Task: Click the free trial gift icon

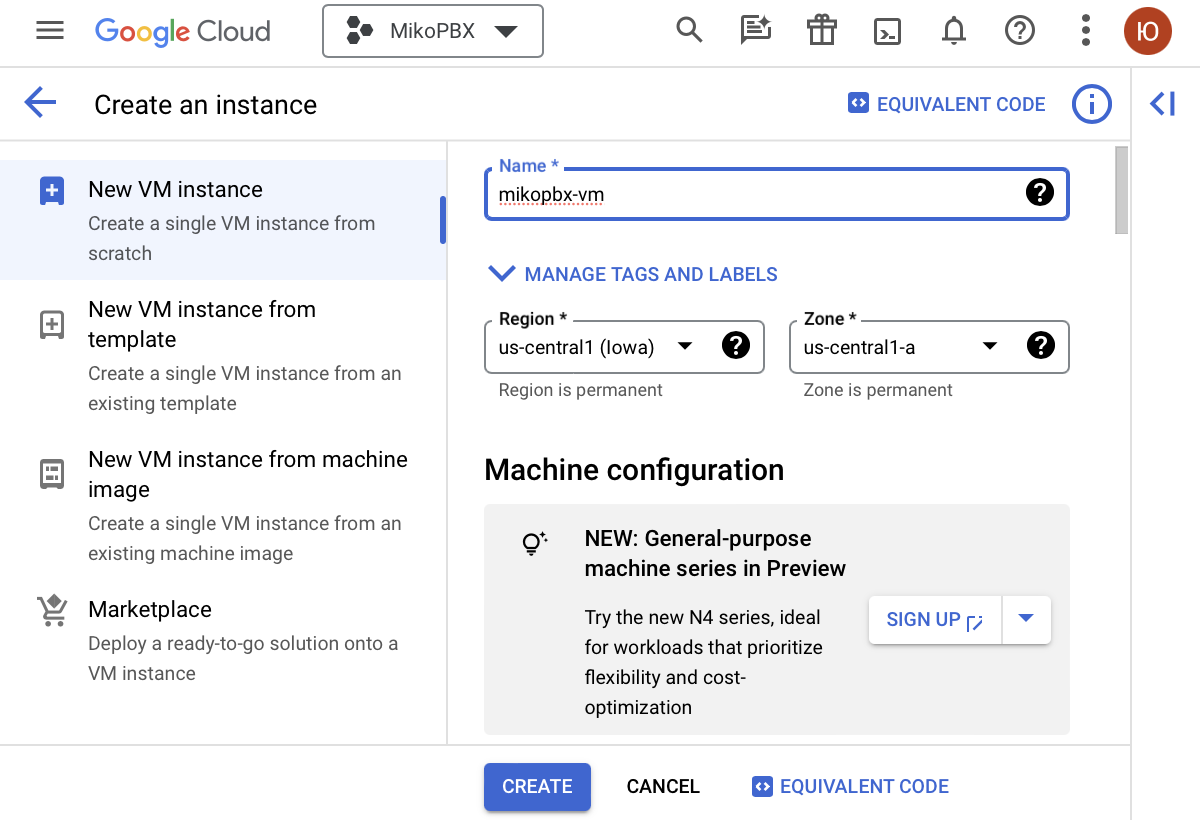Action: point(821,31)
